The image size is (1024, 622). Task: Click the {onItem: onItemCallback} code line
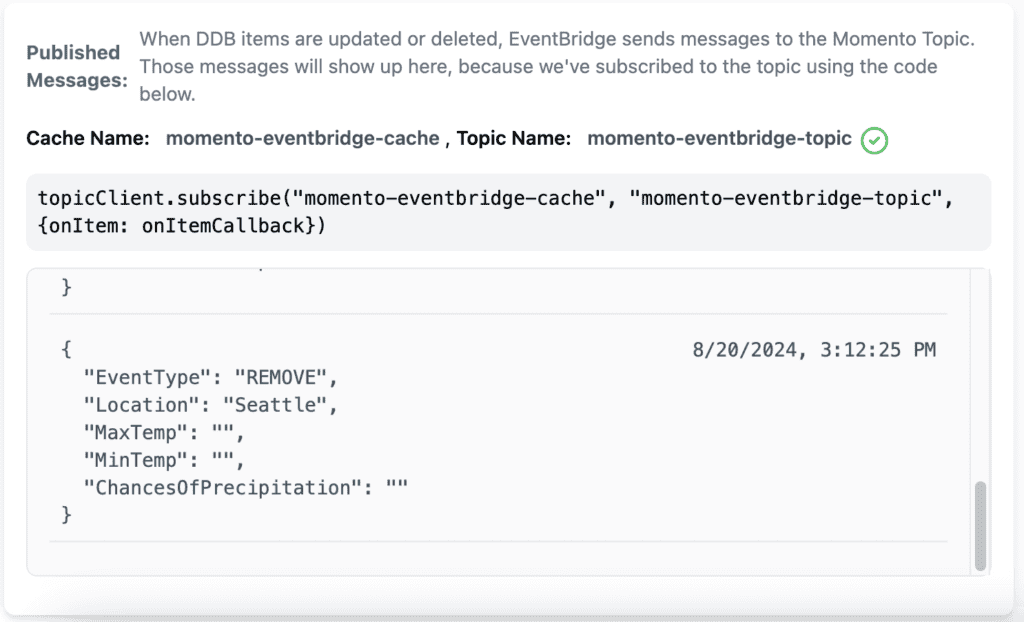click(x=182, y=226)
